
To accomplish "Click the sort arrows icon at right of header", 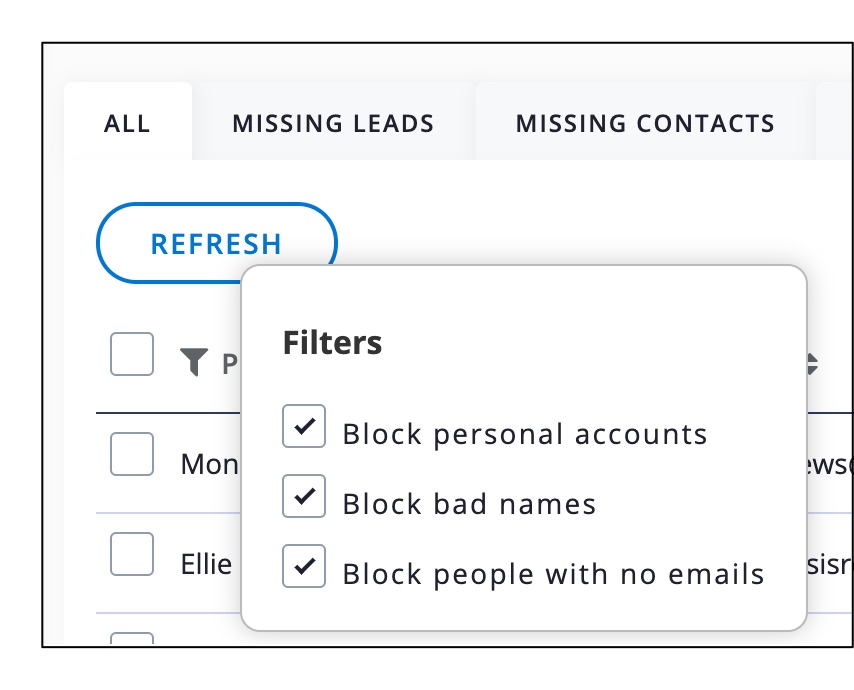I will (x=812, y=364).
